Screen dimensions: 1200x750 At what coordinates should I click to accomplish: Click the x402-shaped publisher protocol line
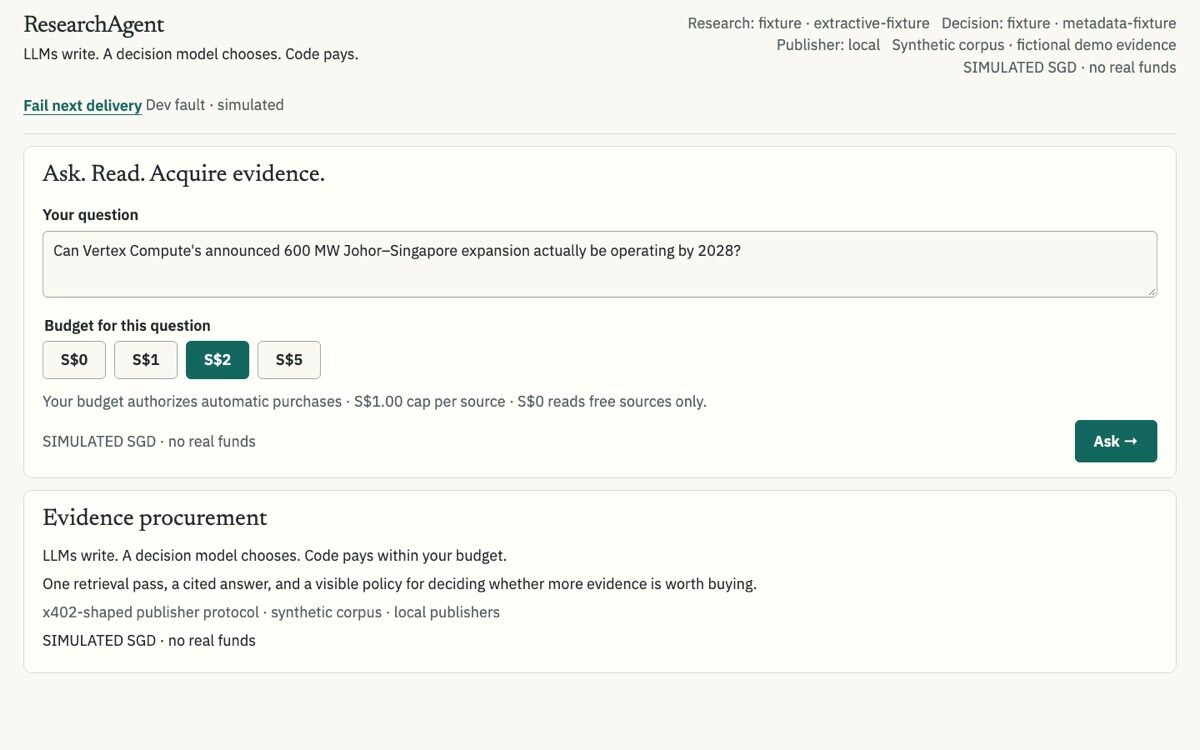pyautogui.click(x=271, y=612)
